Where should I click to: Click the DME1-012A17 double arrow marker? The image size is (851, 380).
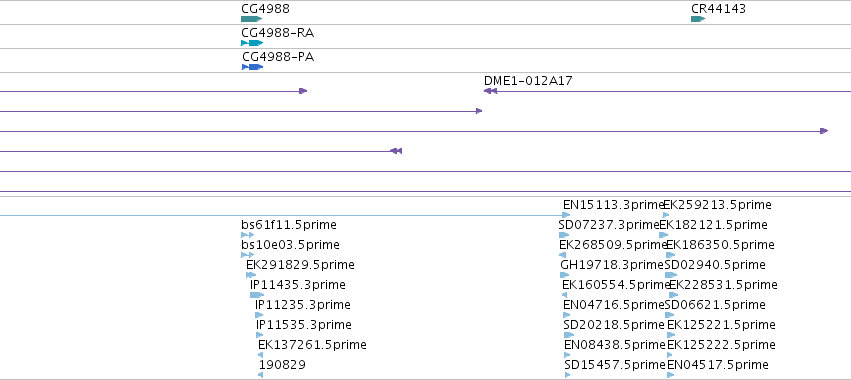pyautogui.click(x=490, y=91)
